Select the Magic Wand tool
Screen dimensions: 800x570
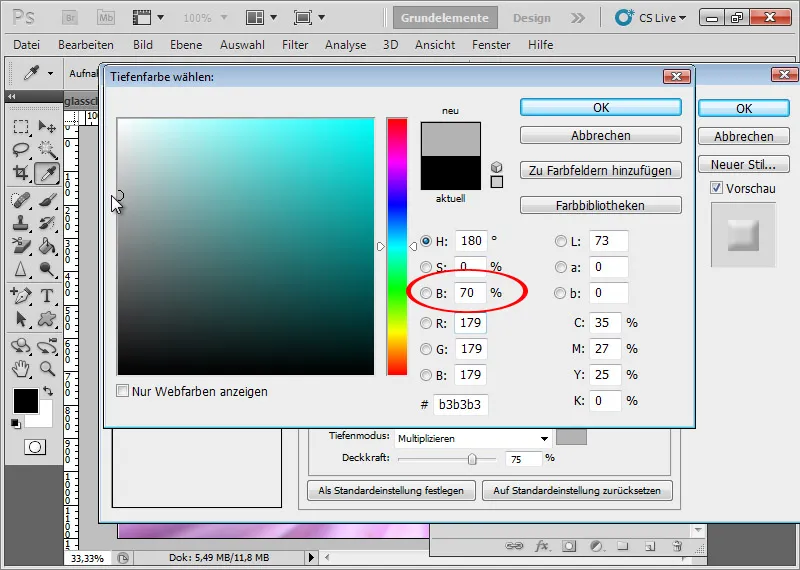(x=47, y=150)
